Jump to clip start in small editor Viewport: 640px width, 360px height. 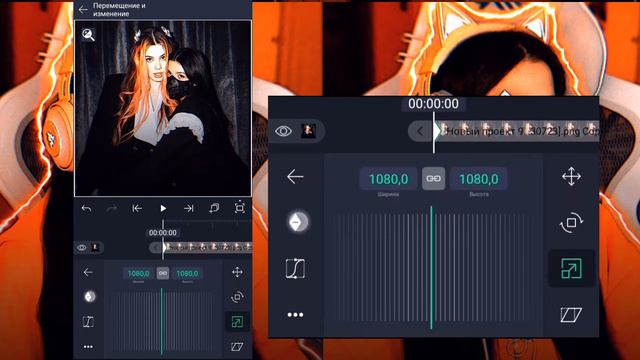pos(137,209)
